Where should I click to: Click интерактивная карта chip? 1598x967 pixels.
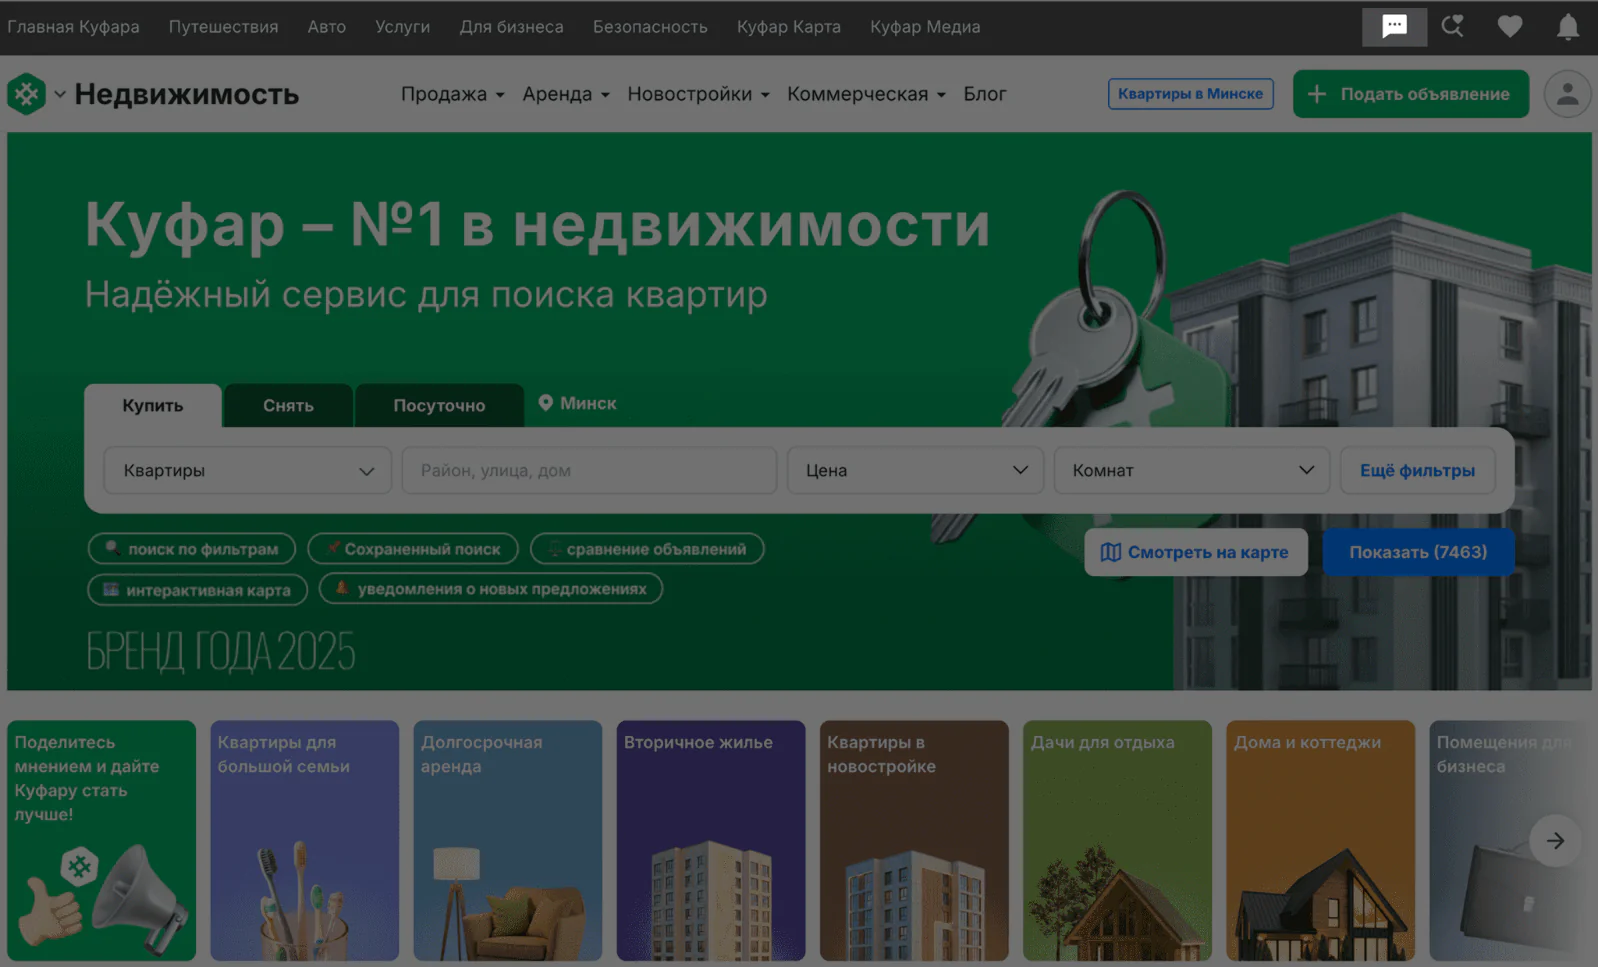[197, 590]
